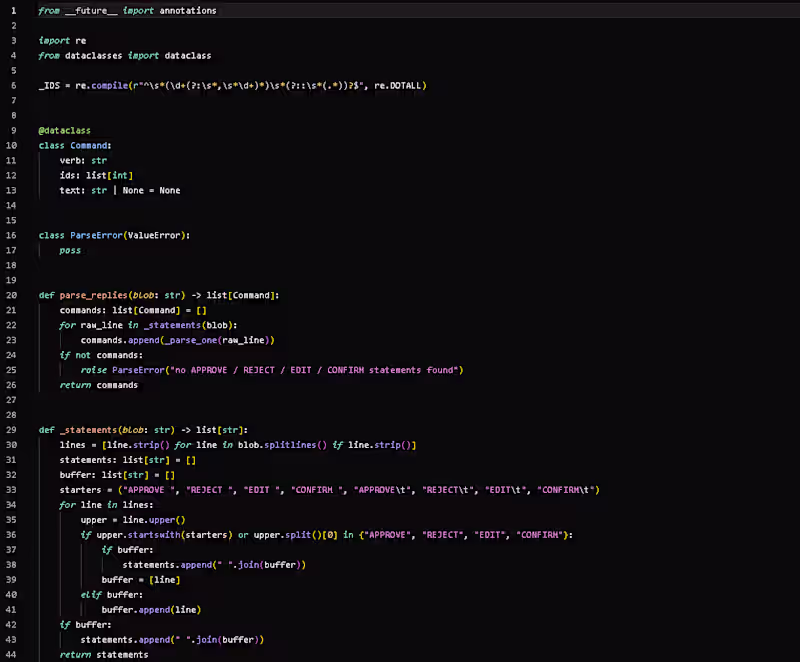Click line number 20 in the gutter
Viewport: 800px width, 662px height.
11,295
